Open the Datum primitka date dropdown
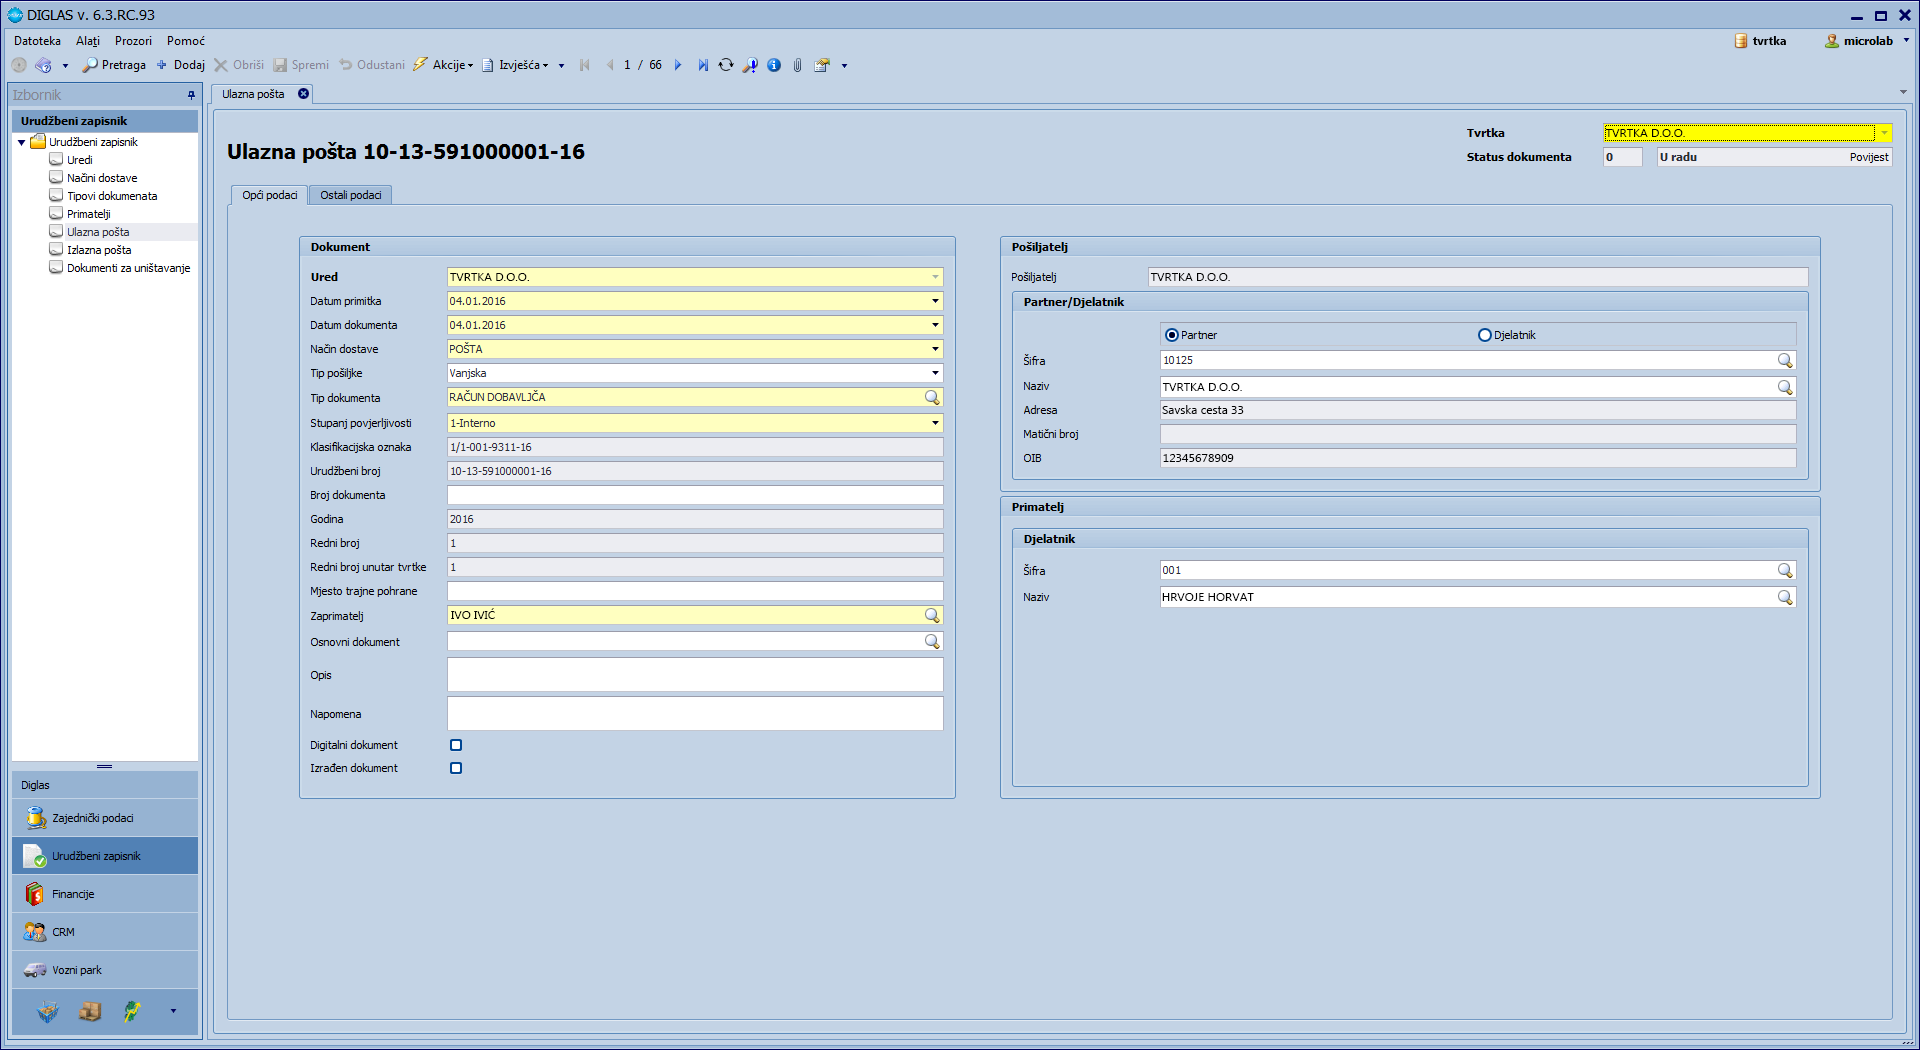Viewport: 1920px width, 1050px height. click(x=935, y=301)
